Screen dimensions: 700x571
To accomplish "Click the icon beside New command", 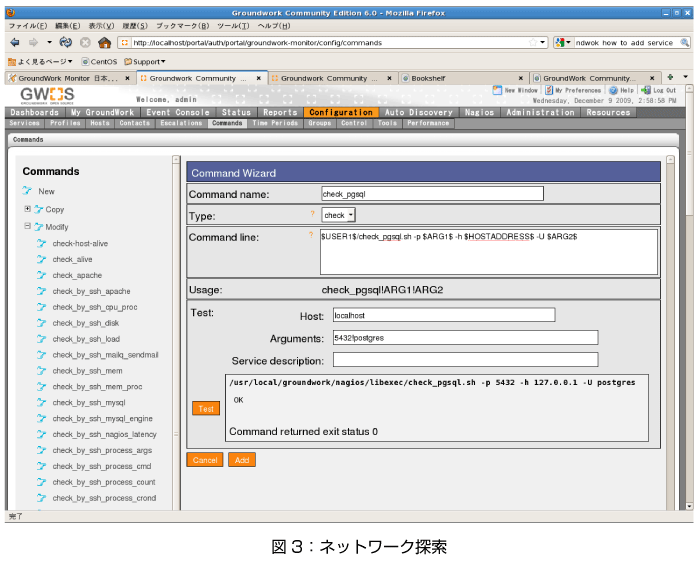I will 27,191.
